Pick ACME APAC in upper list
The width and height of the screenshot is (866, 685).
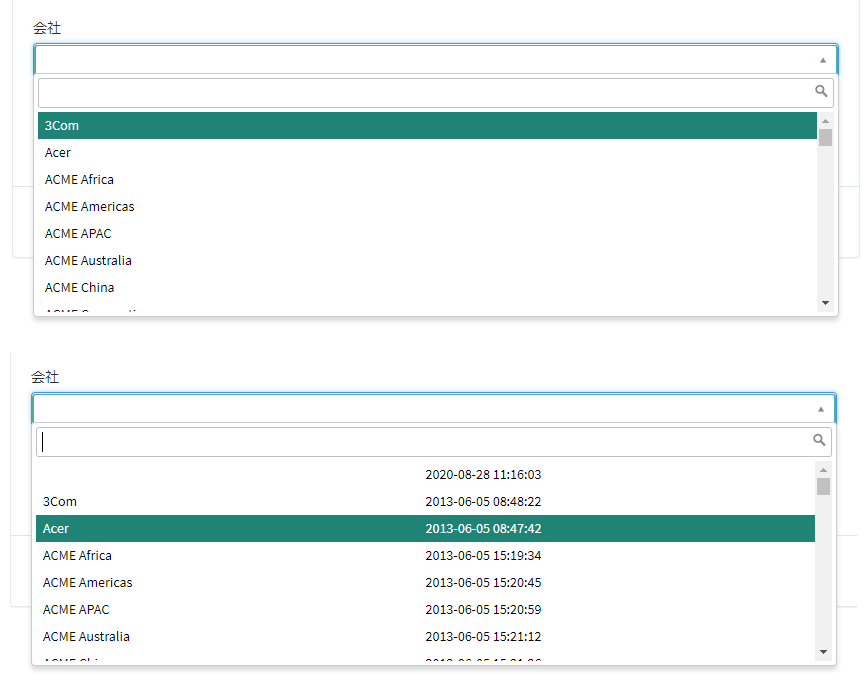pos(427,234)
